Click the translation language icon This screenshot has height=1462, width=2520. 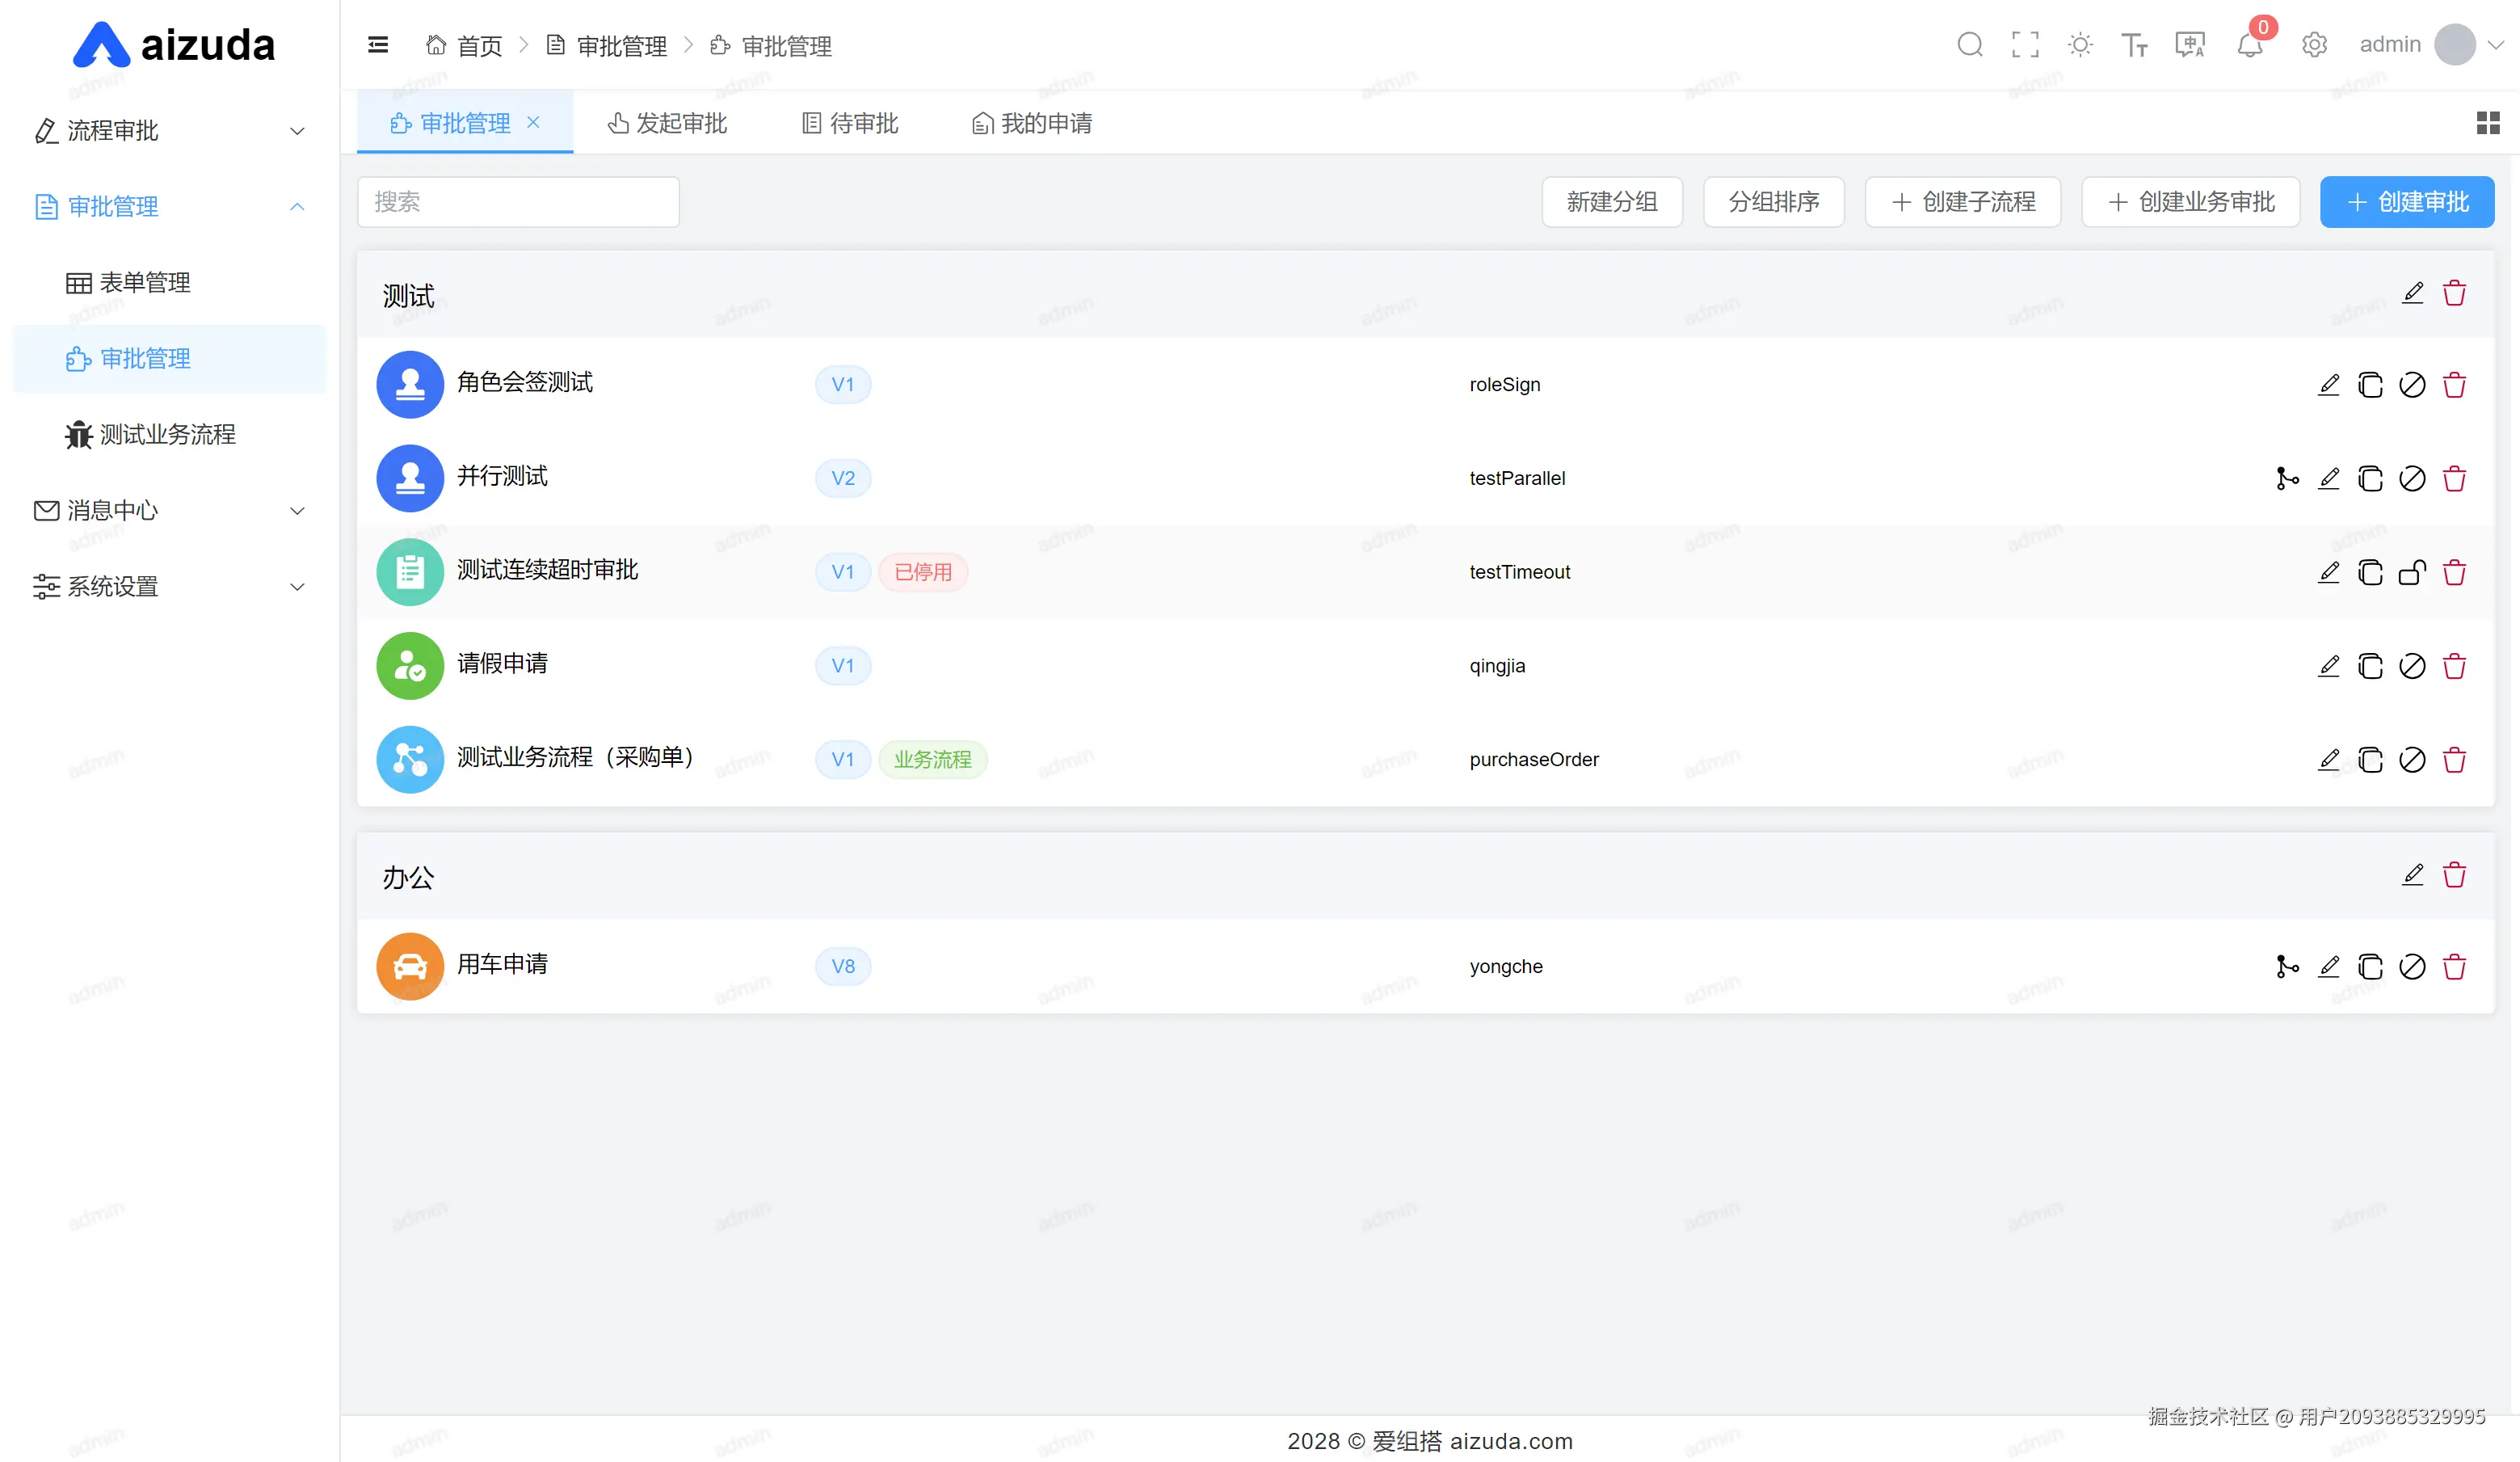tap(2190, 45)
